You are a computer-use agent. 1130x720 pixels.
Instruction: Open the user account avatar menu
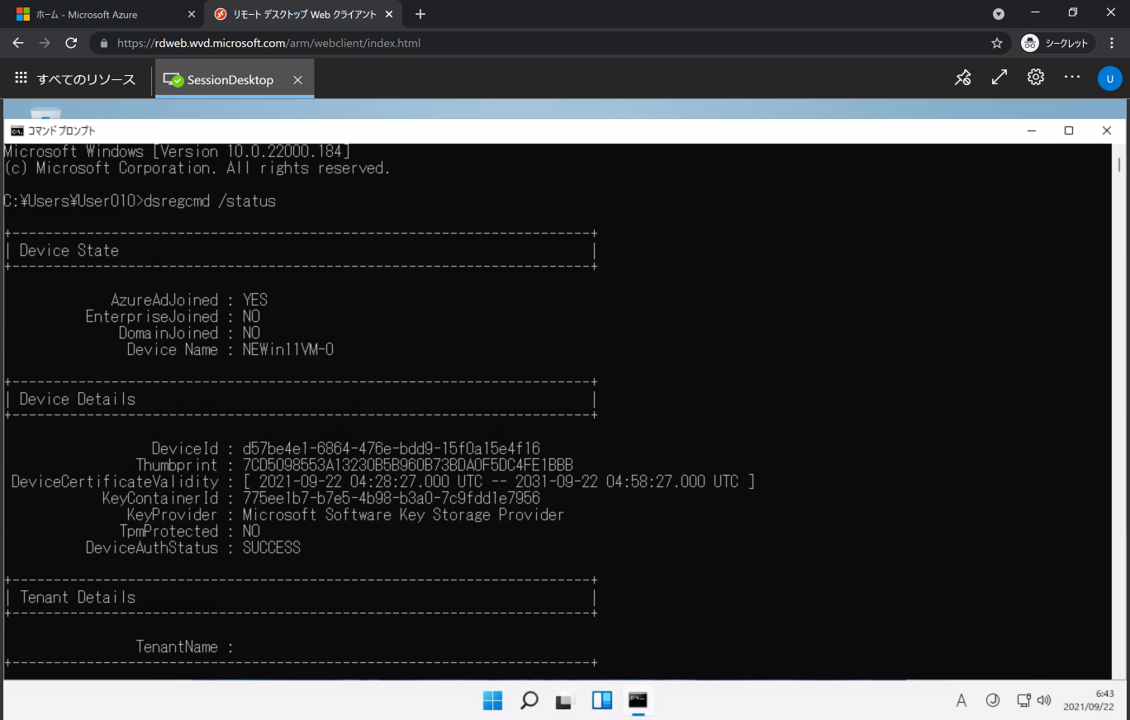coord(1109,79)
